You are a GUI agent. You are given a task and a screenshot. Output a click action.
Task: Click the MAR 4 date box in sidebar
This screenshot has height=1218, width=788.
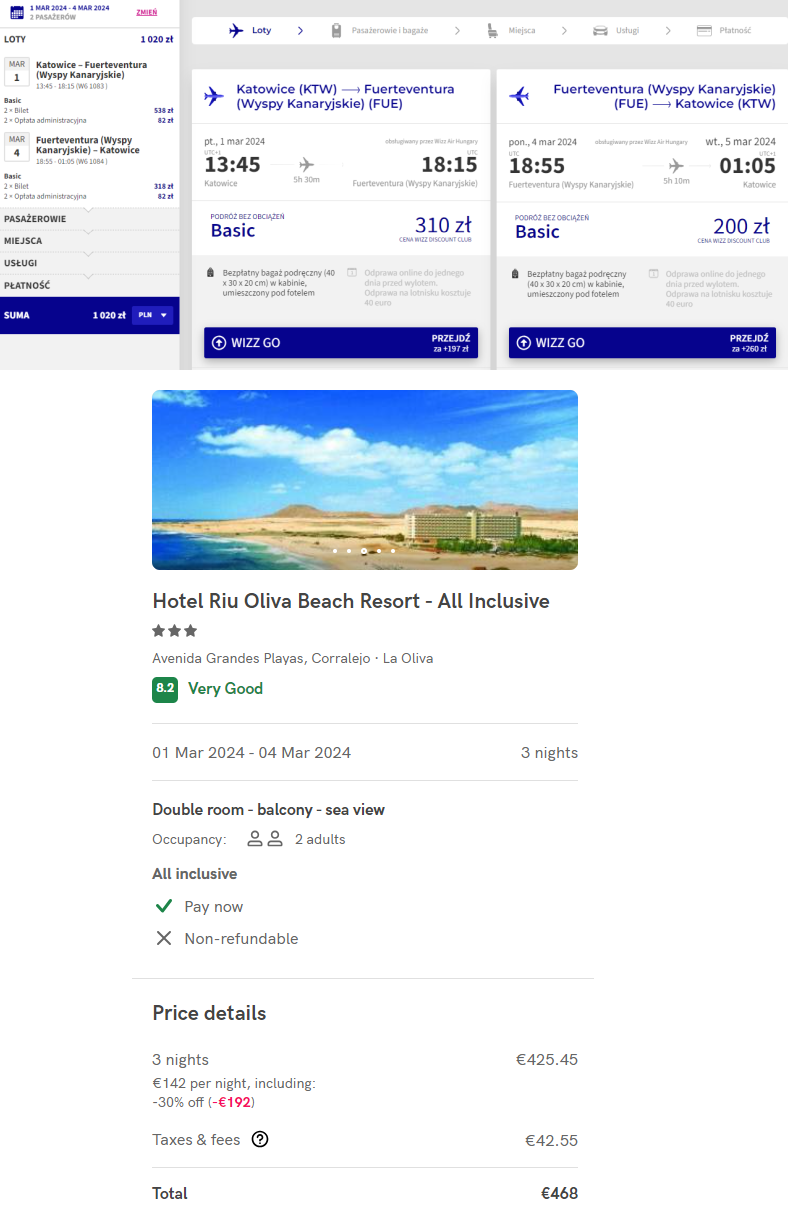[x=16, y=146]
